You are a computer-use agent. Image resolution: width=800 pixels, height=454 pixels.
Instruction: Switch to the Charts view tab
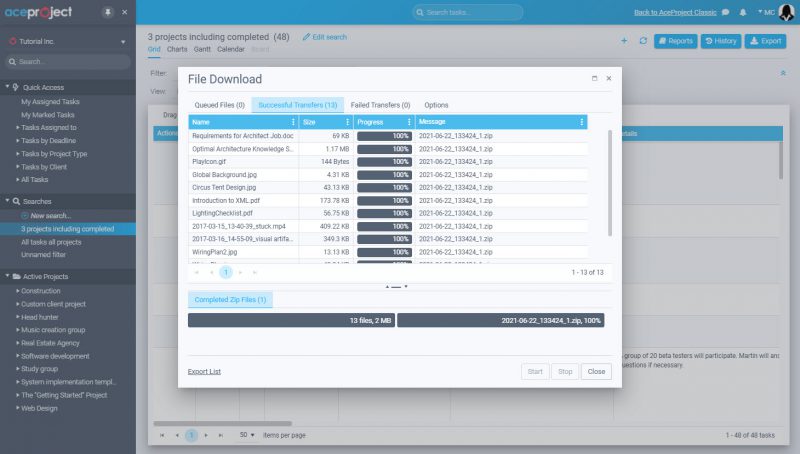pos(177,49)
